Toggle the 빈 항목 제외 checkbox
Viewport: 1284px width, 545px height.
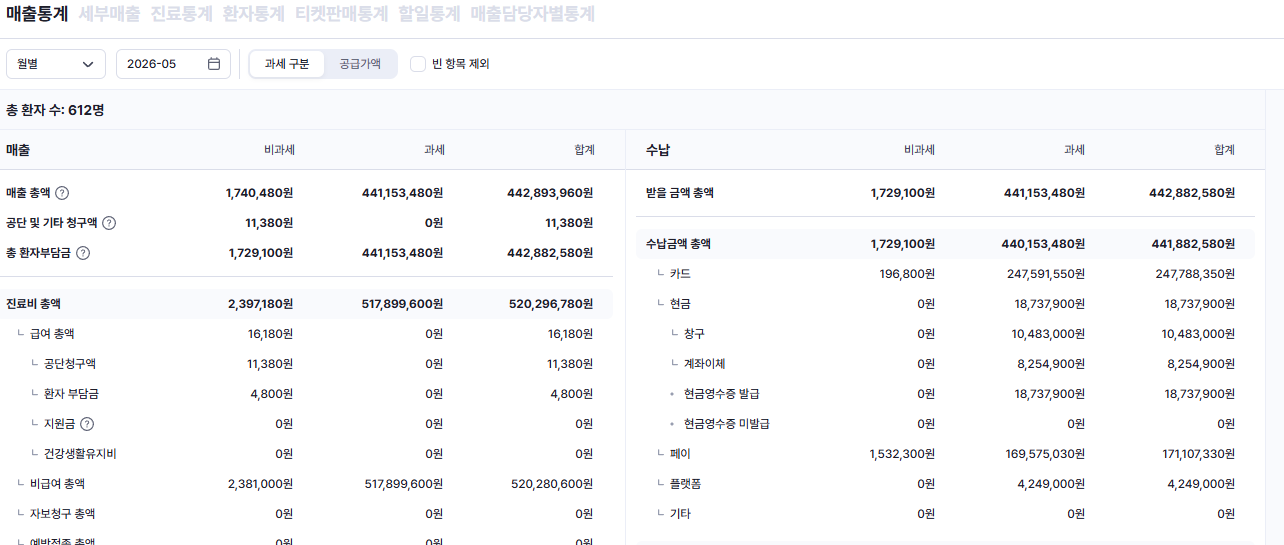point(418,64)
